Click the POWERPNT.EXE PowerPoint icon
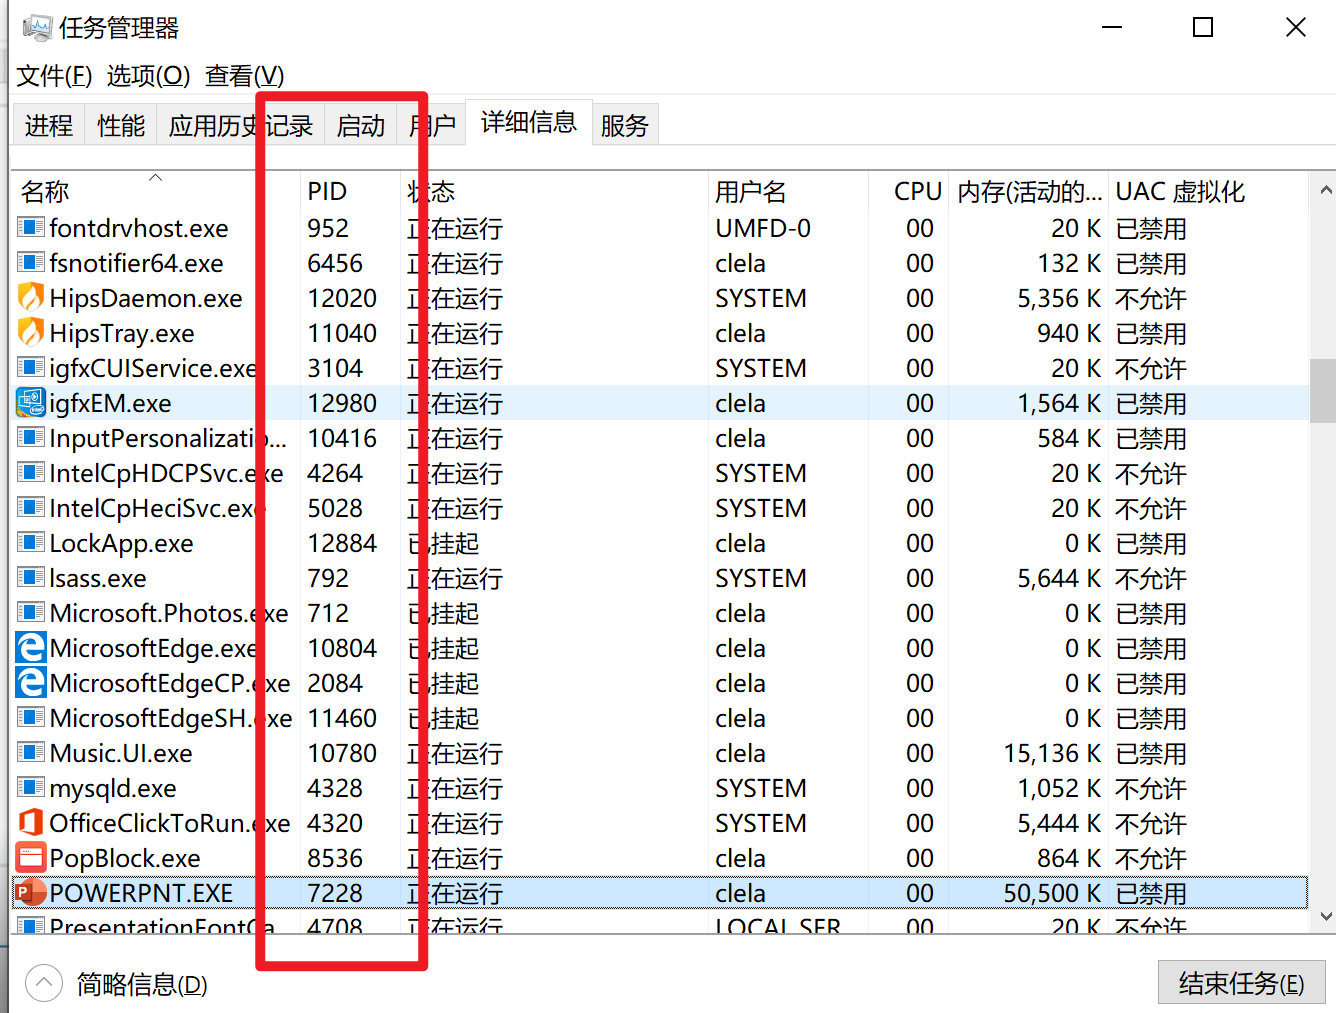1336x1013 pixels. point(31,893)
